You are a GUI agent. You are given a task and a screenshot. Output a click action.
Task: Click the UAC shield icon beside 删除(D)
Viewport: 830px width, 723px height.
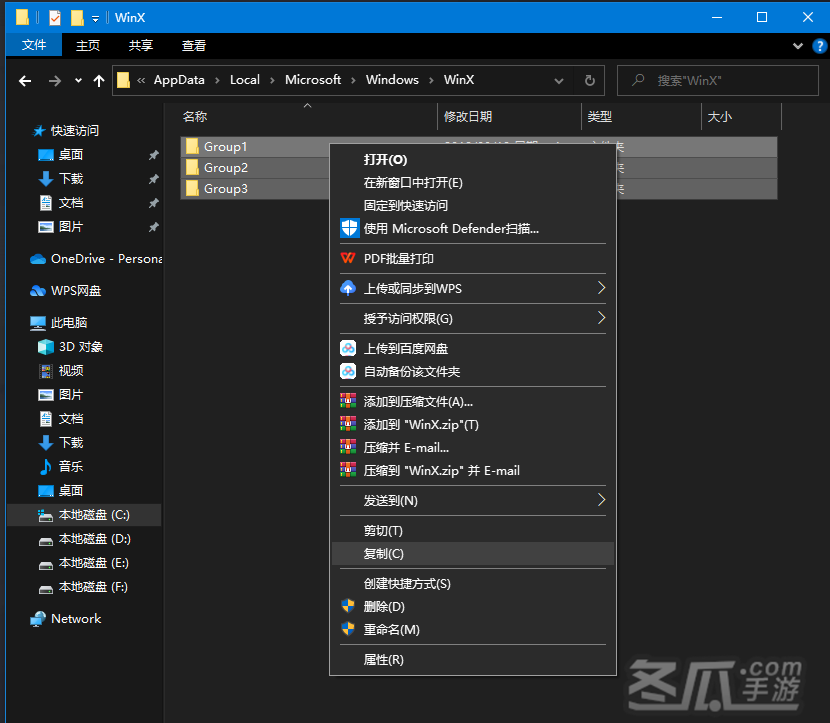[x=348, y=606]
